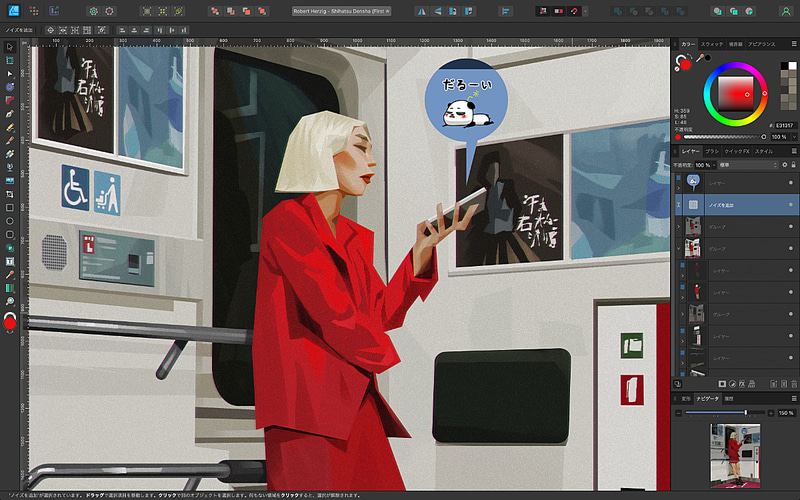Switch to the Designer persona icon

pyautogui.click(x=14, y=11)
